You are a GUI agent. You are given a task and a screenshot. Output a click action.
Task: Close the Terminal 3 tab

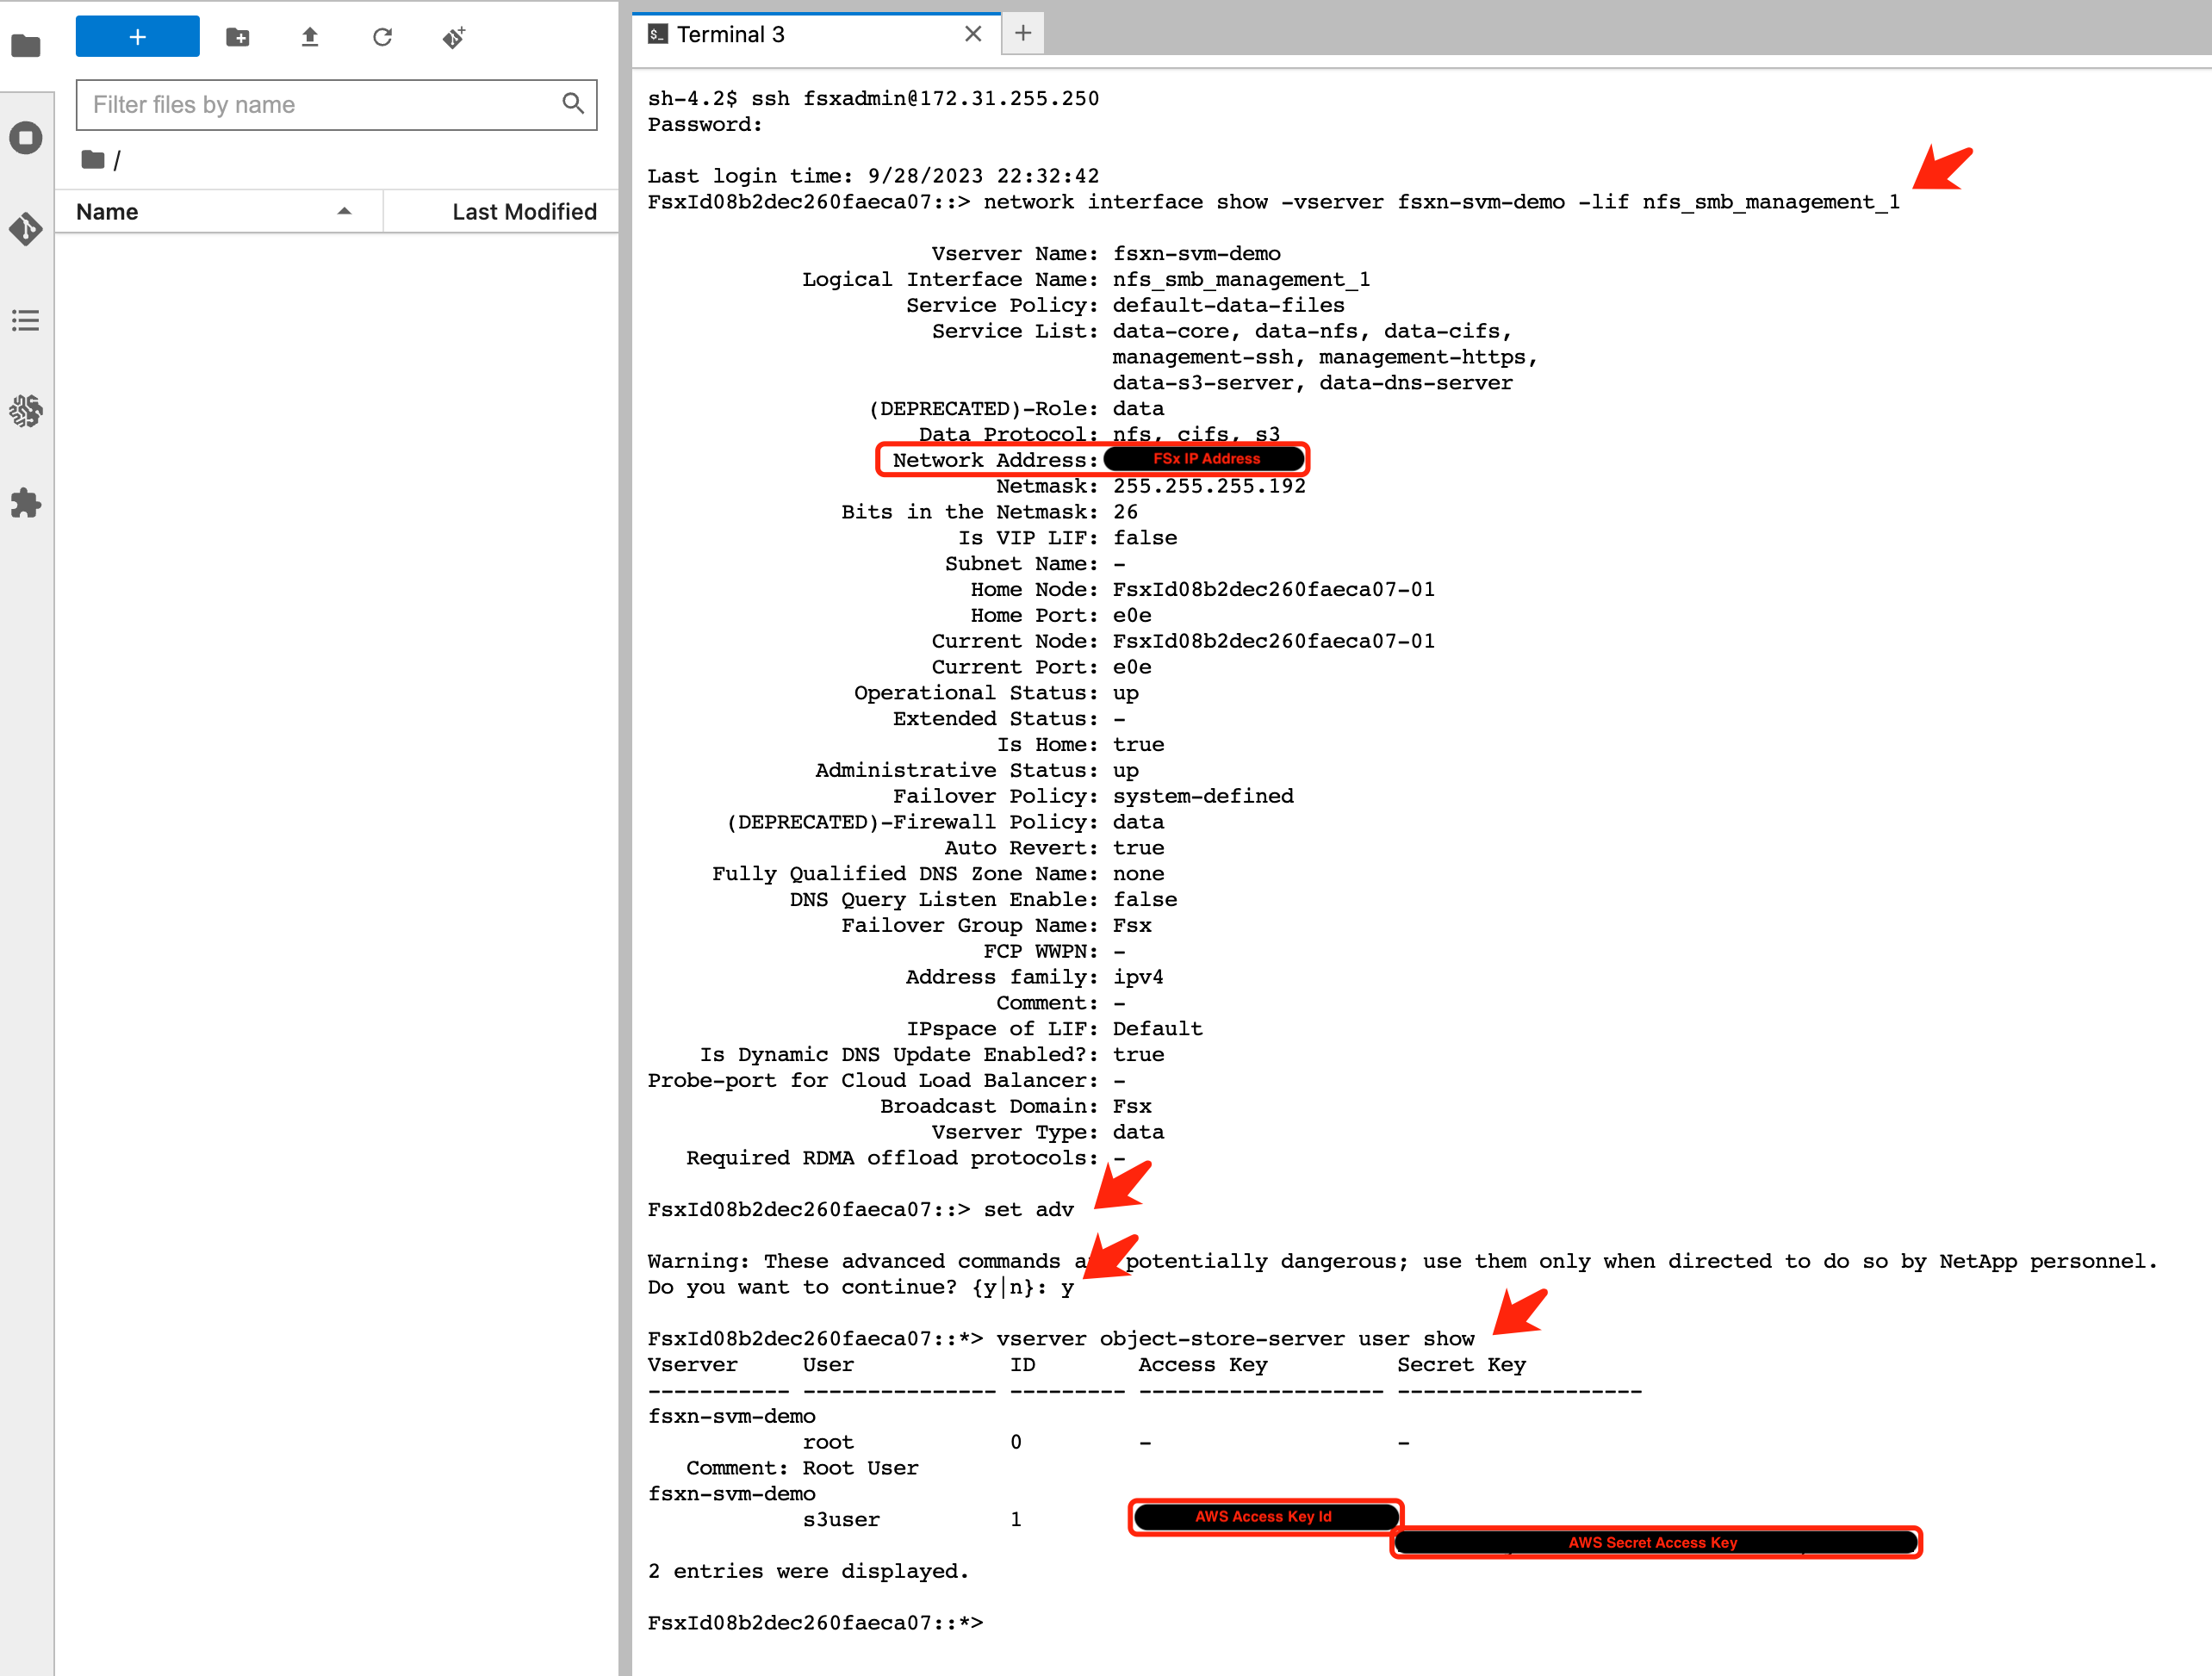(972, 34)
